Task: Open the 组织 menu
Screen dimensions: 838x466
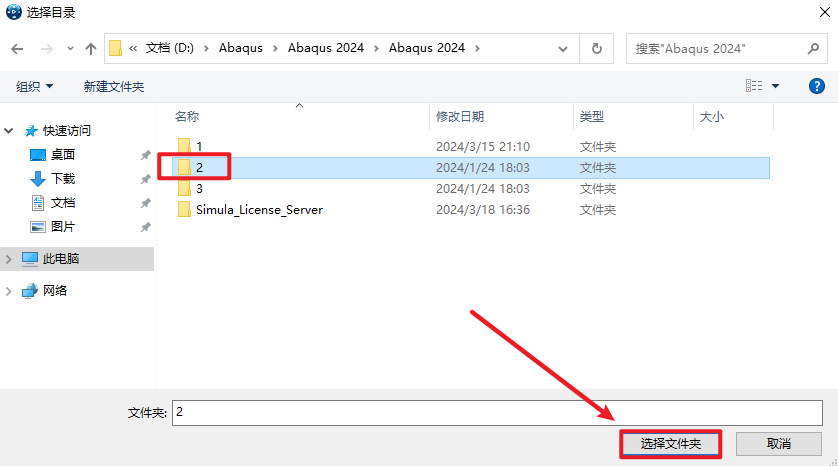Action: coord(35,87)
